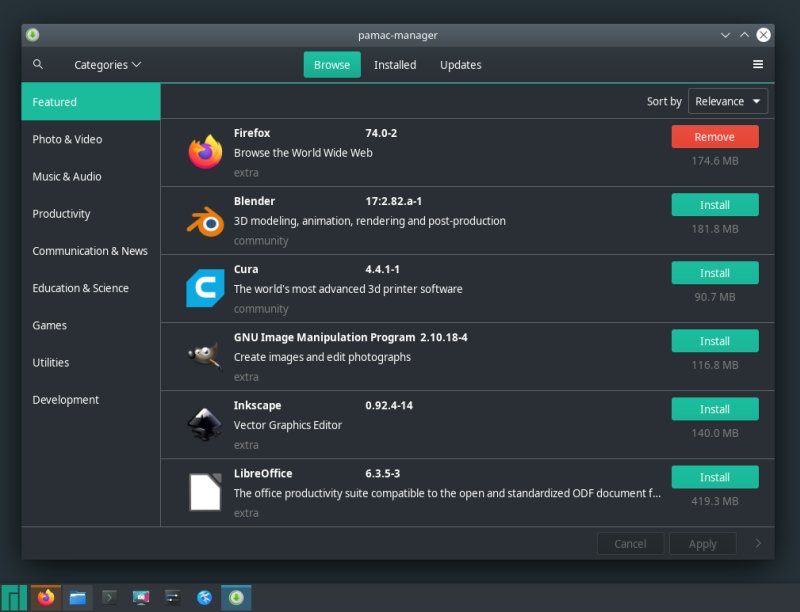Open the Categories dropdown
Image resolution: width=800 pixels, height=612 pixels.
coord(107,64)
